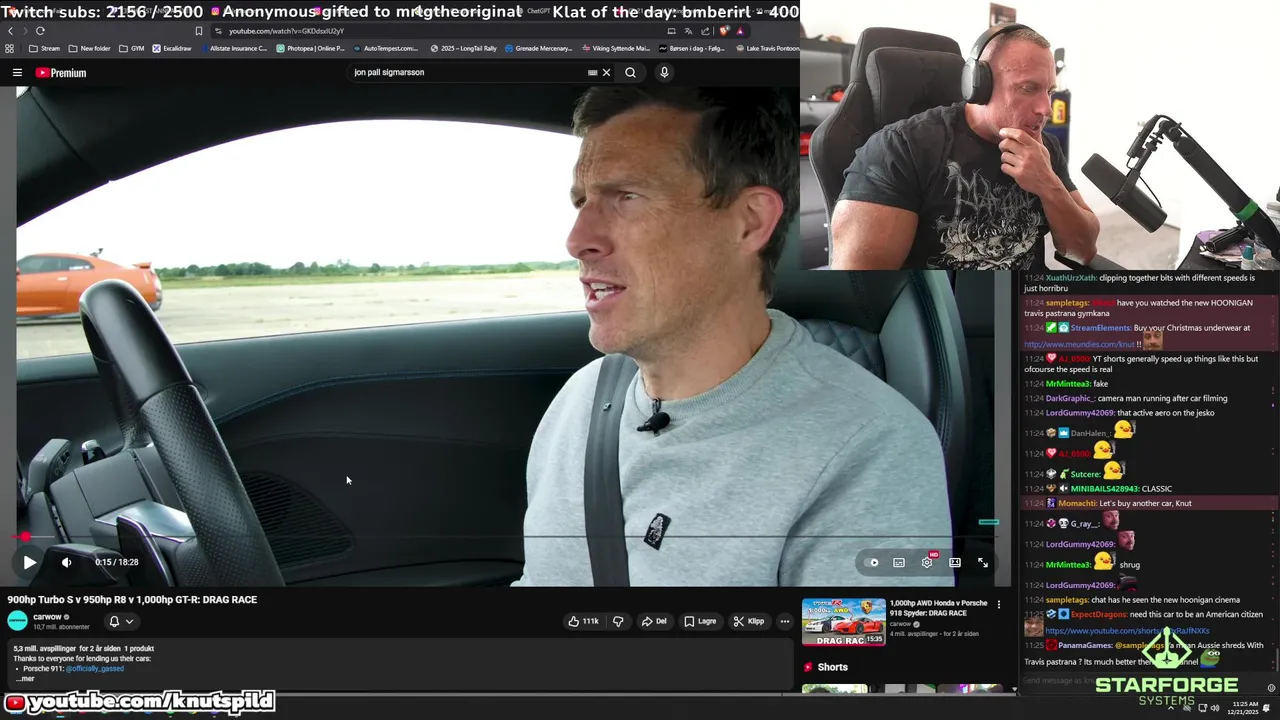Reload the browser page
The height and width of the screenshot is (720, 1280).
coord(40,31)
